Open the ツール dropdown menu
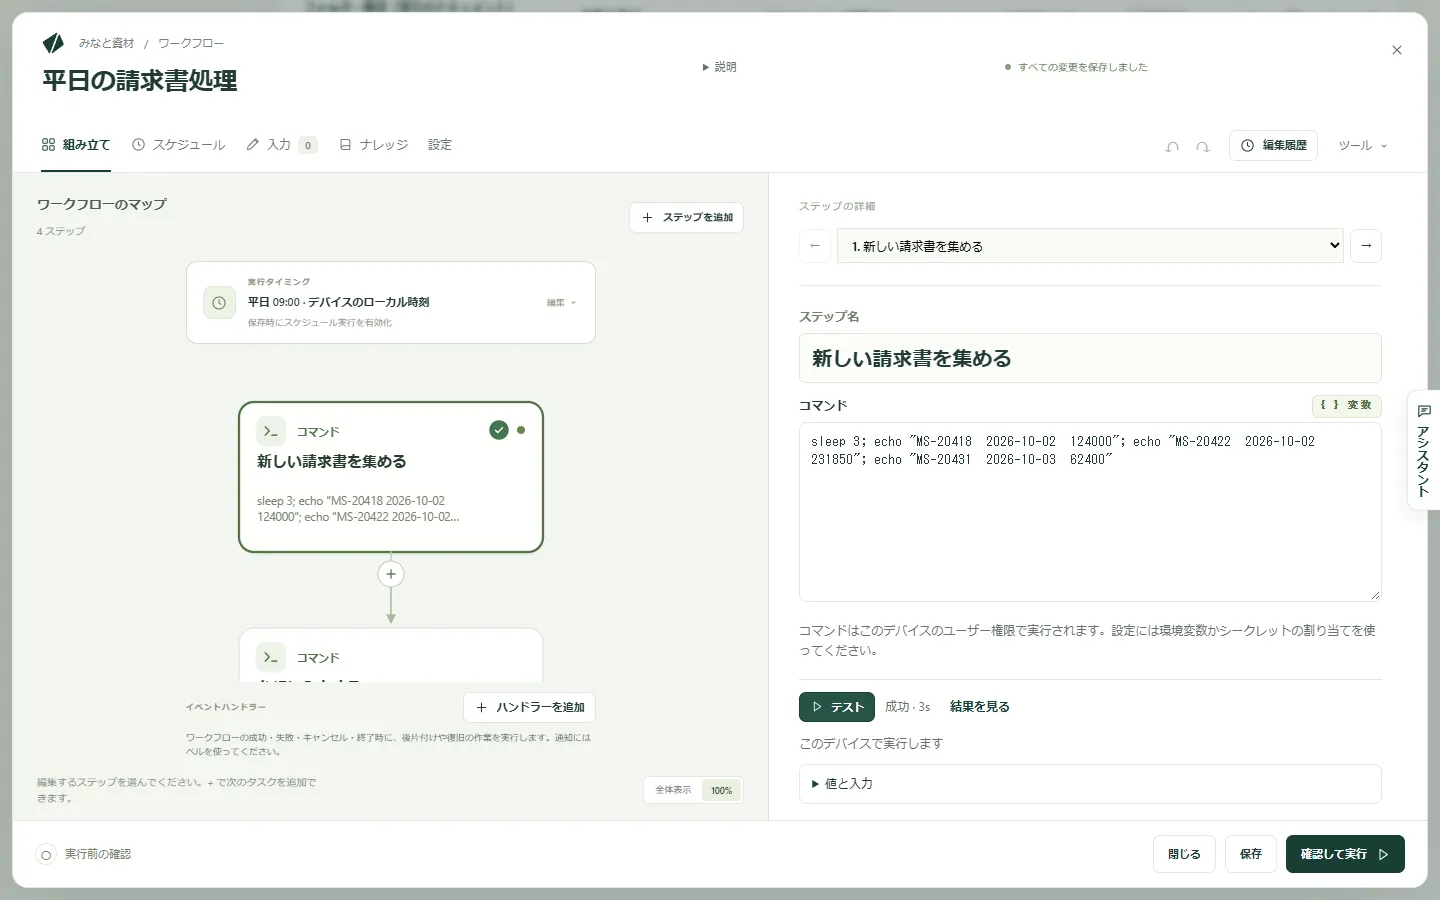Screen dimensions: 1440x900 (x=1363, y=146)
